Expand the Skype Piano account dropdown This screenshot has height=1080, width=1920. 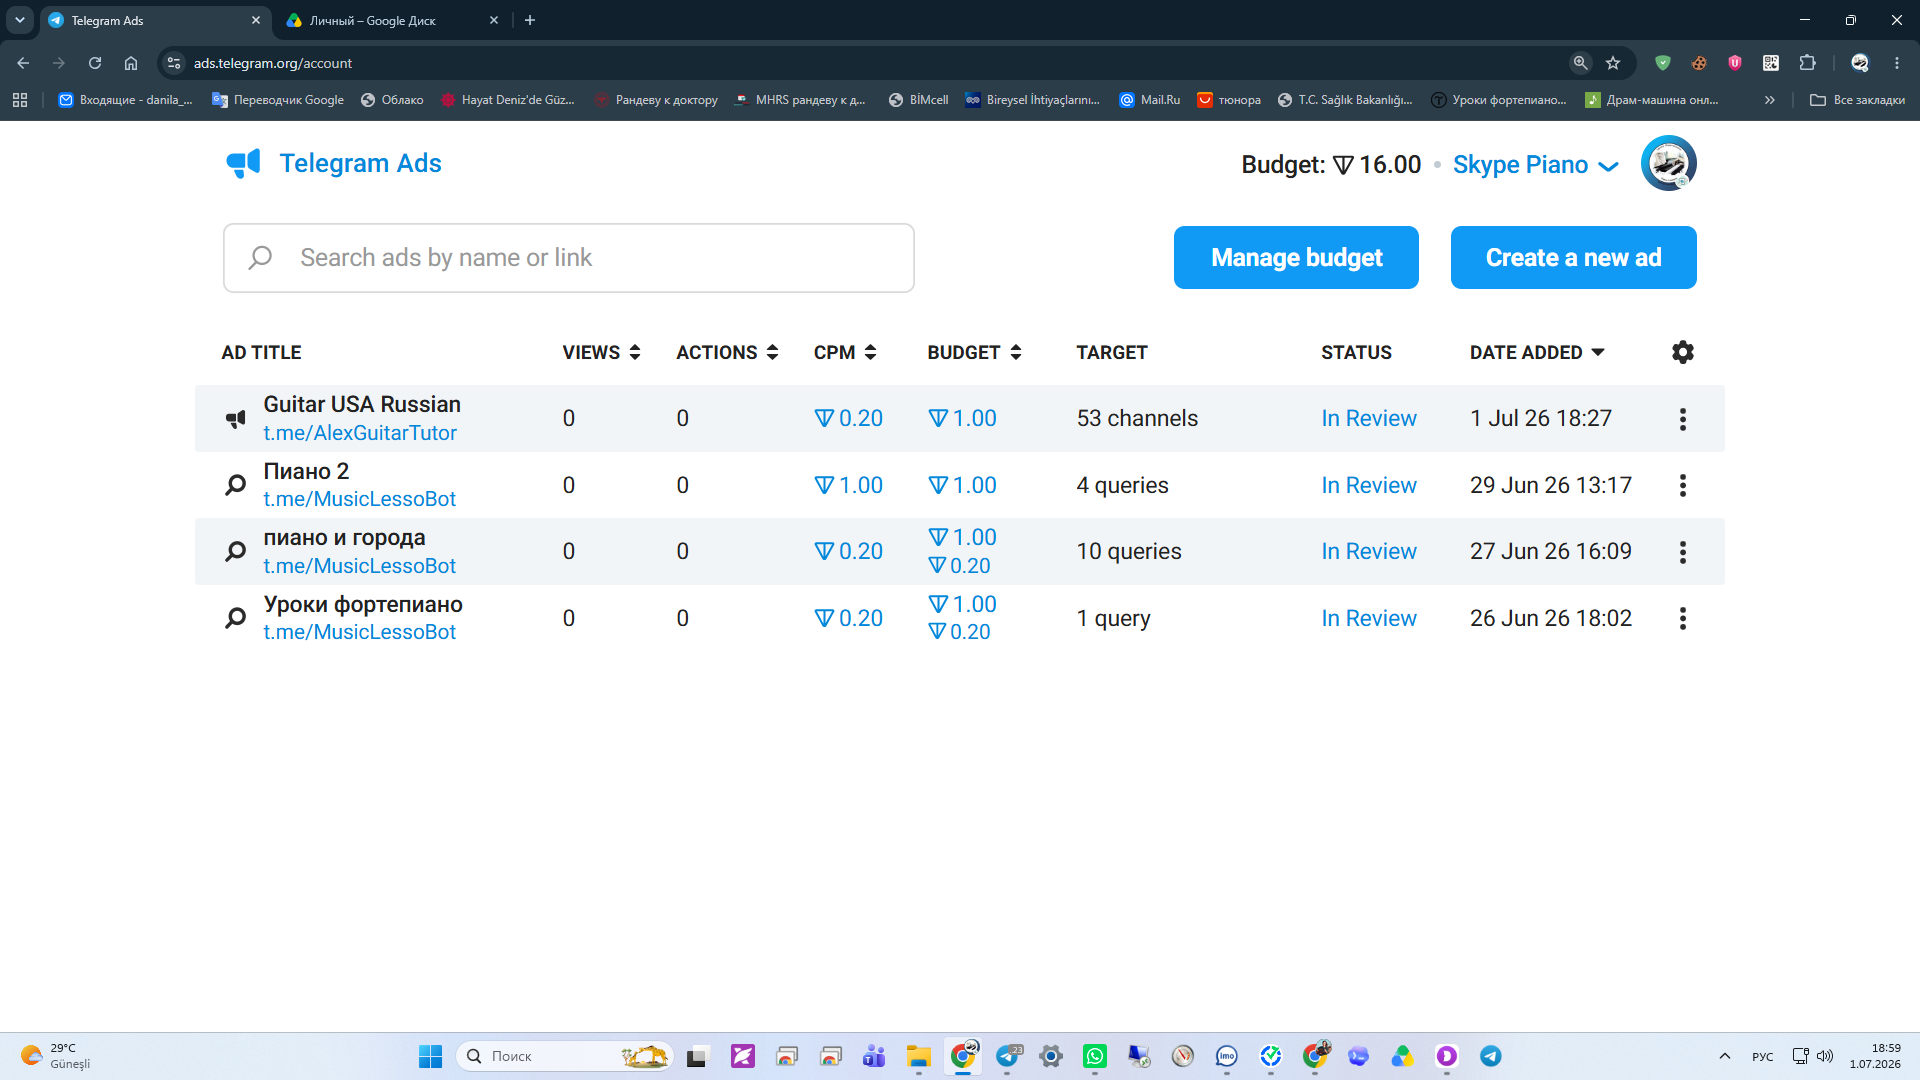click(1535, 165)
